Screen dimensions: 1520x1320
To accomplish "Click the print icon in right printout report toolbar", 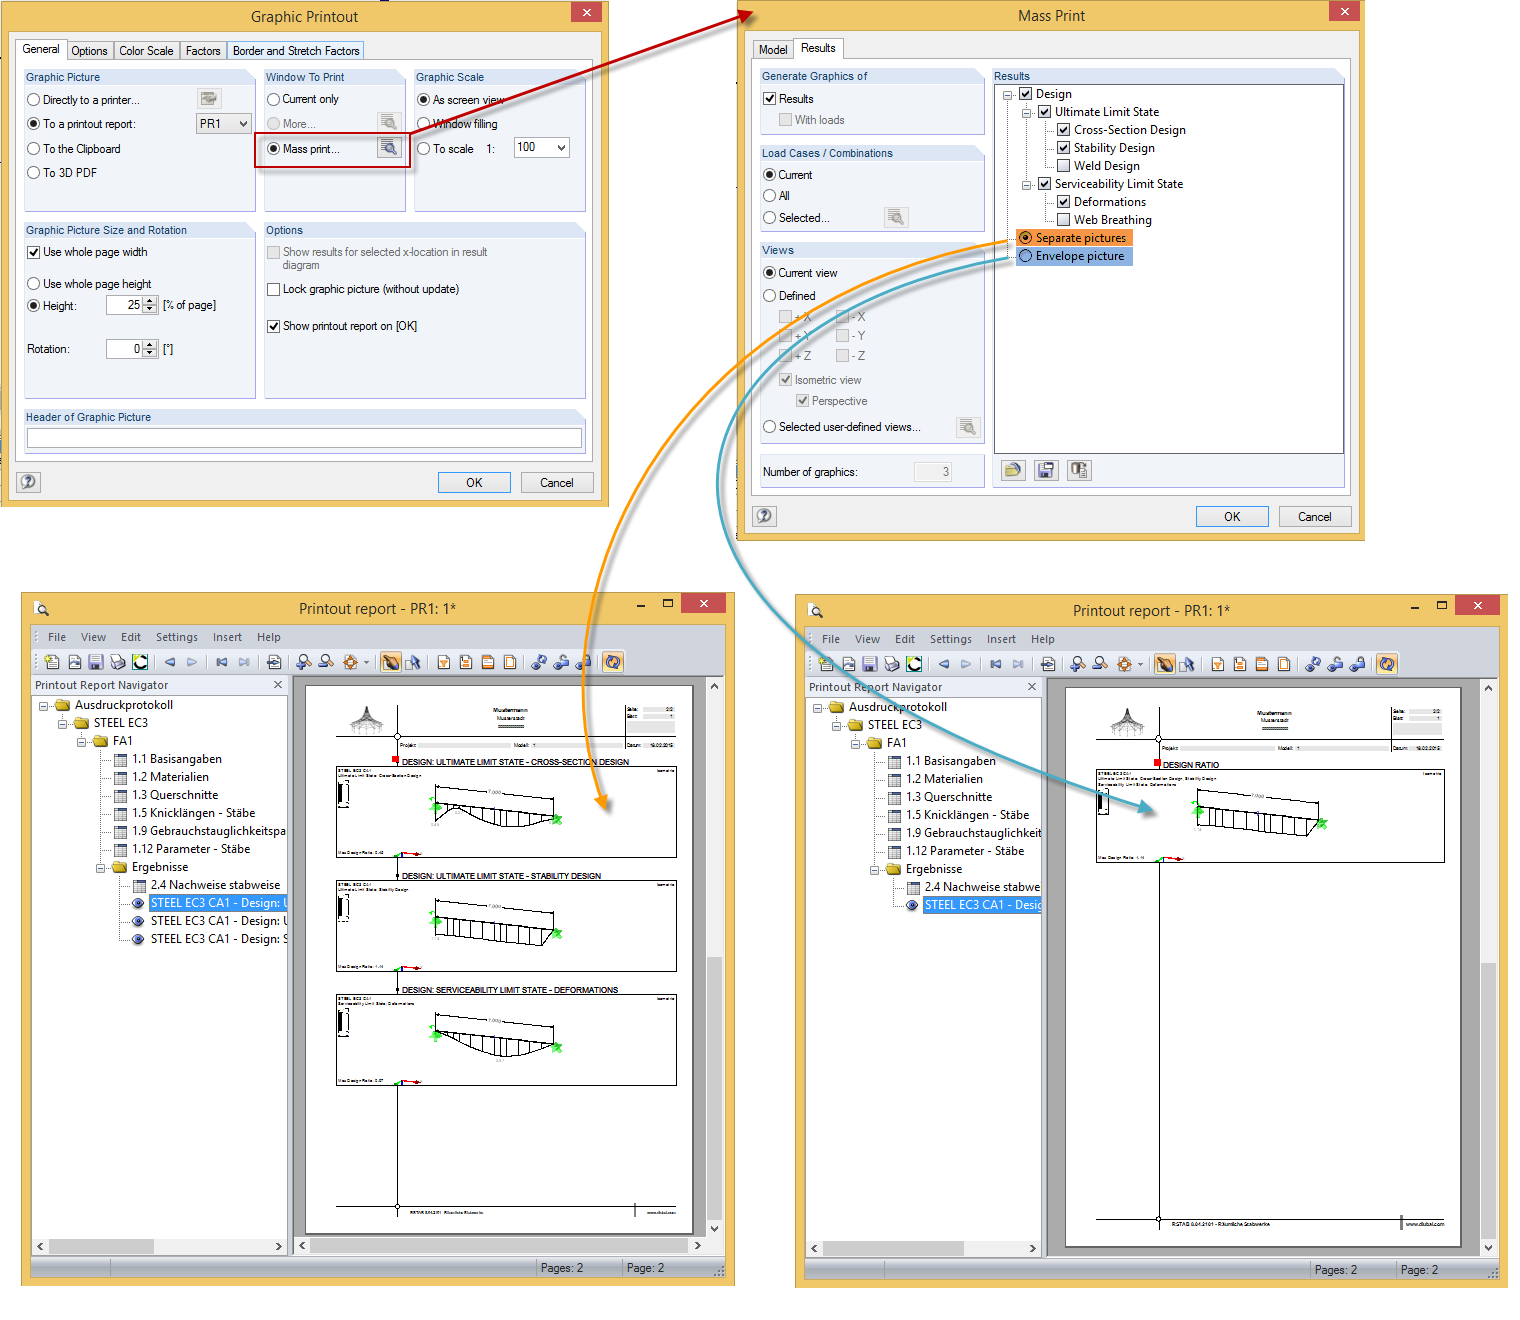I will 892,664.
